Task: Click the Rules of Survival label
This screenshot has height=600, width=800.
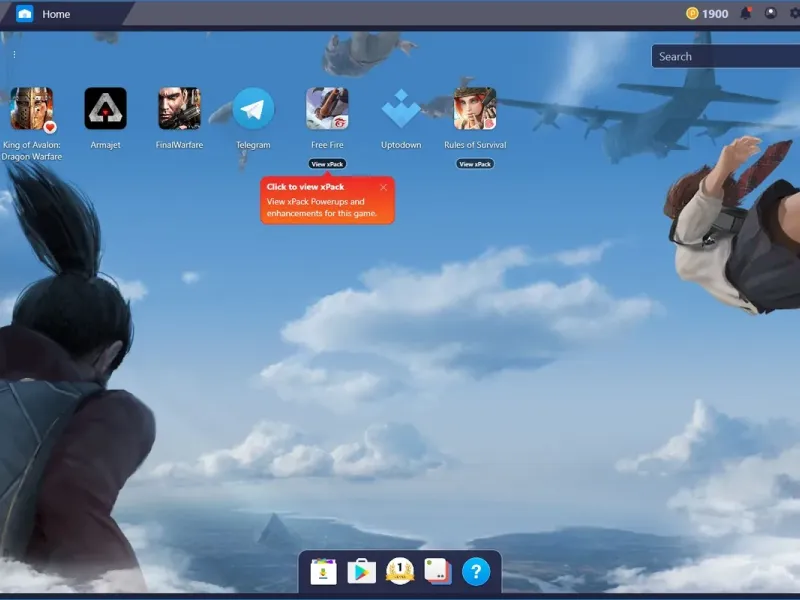Action: pyautogui.click(x=475, y=145)
